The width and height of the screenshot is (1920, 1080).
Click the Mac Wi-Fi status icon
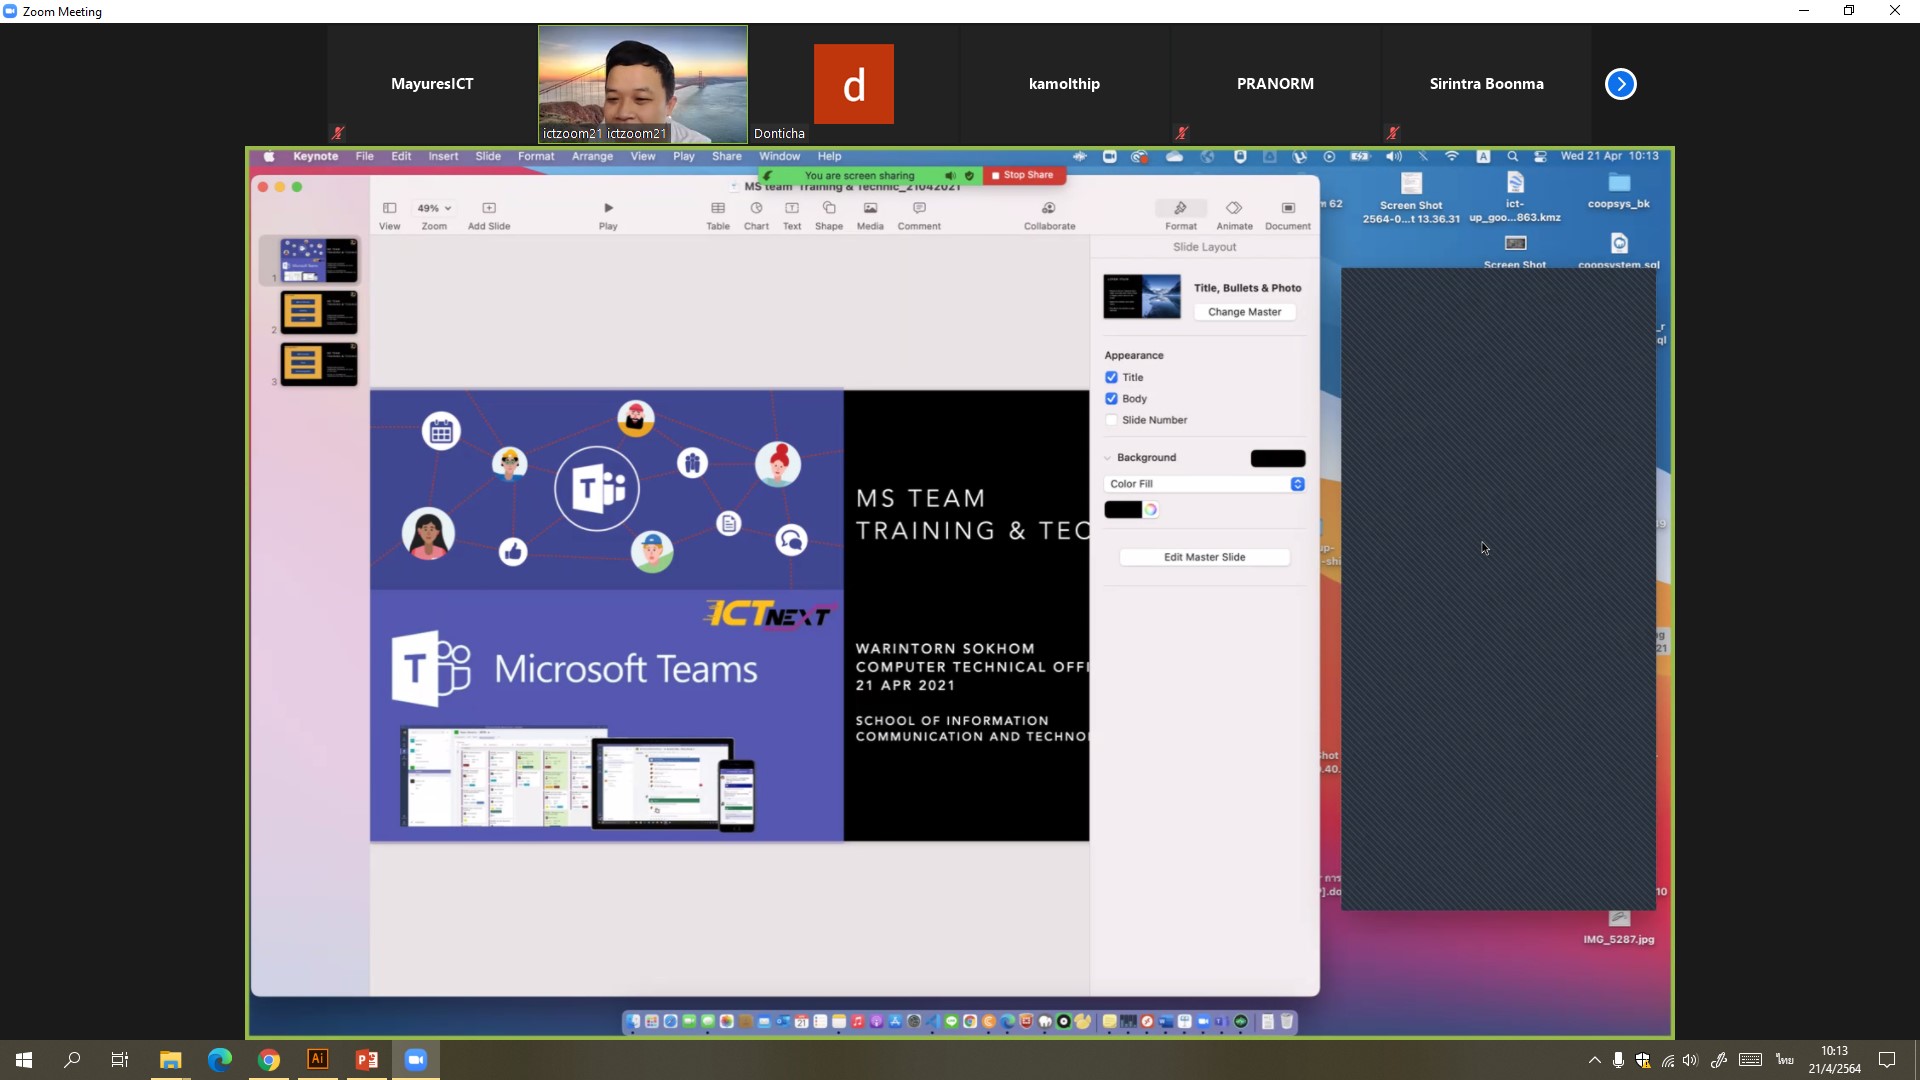(x=1452, y=156)
